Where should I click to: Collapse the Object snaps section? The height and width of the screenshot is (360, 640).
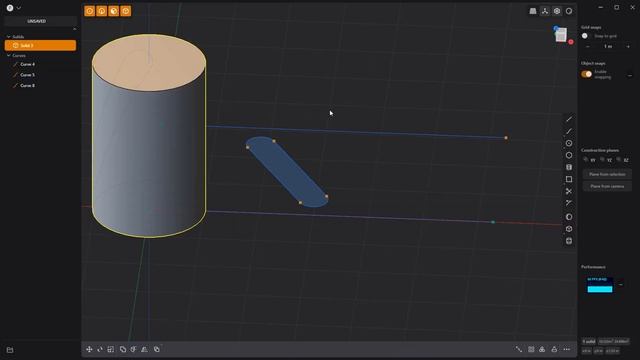point(630,76)
